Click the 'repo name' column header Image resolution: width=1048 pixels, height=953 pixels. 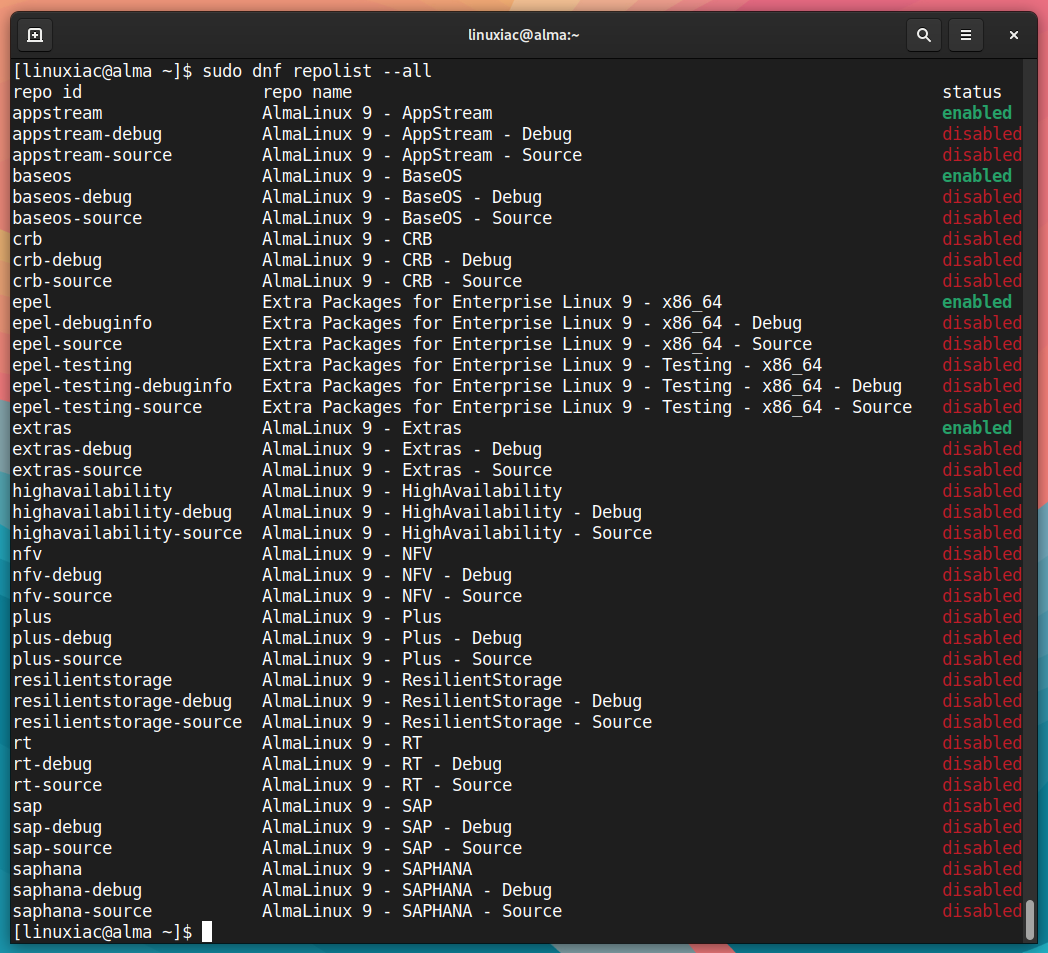(307, 92)
